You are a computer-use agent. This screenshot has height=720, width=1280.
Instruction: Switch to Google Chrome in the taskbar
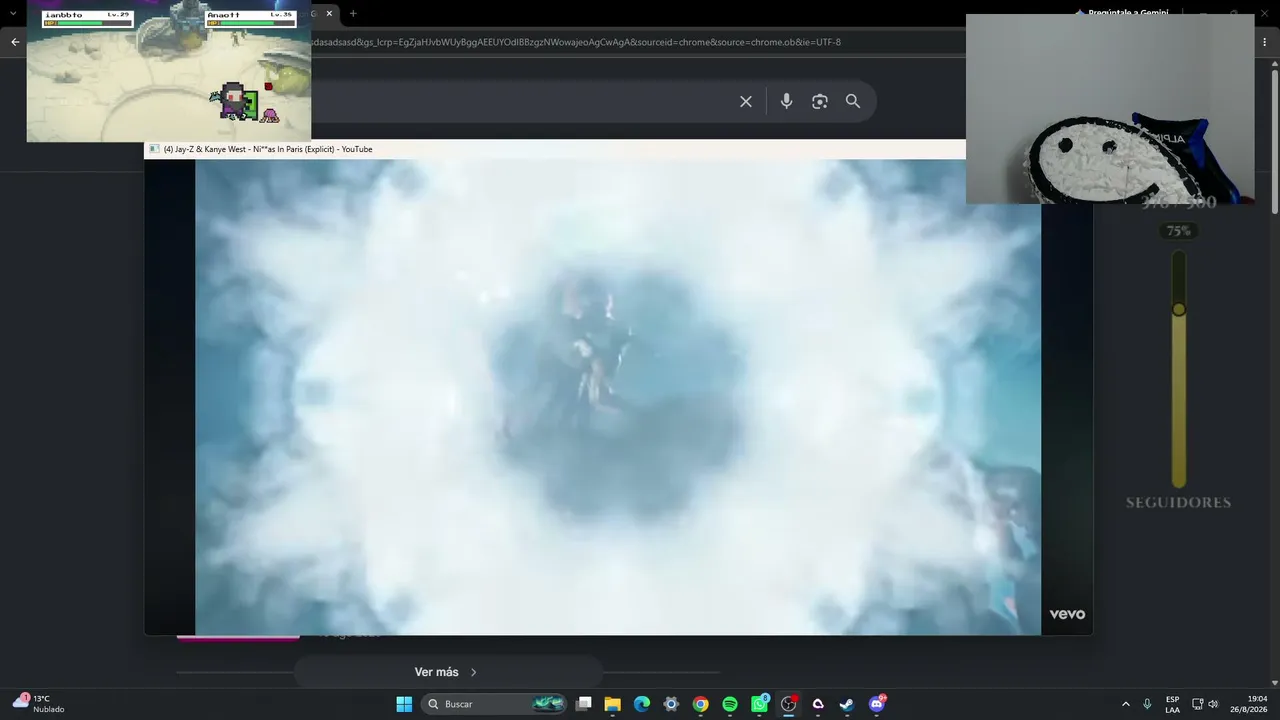[701, 704]
